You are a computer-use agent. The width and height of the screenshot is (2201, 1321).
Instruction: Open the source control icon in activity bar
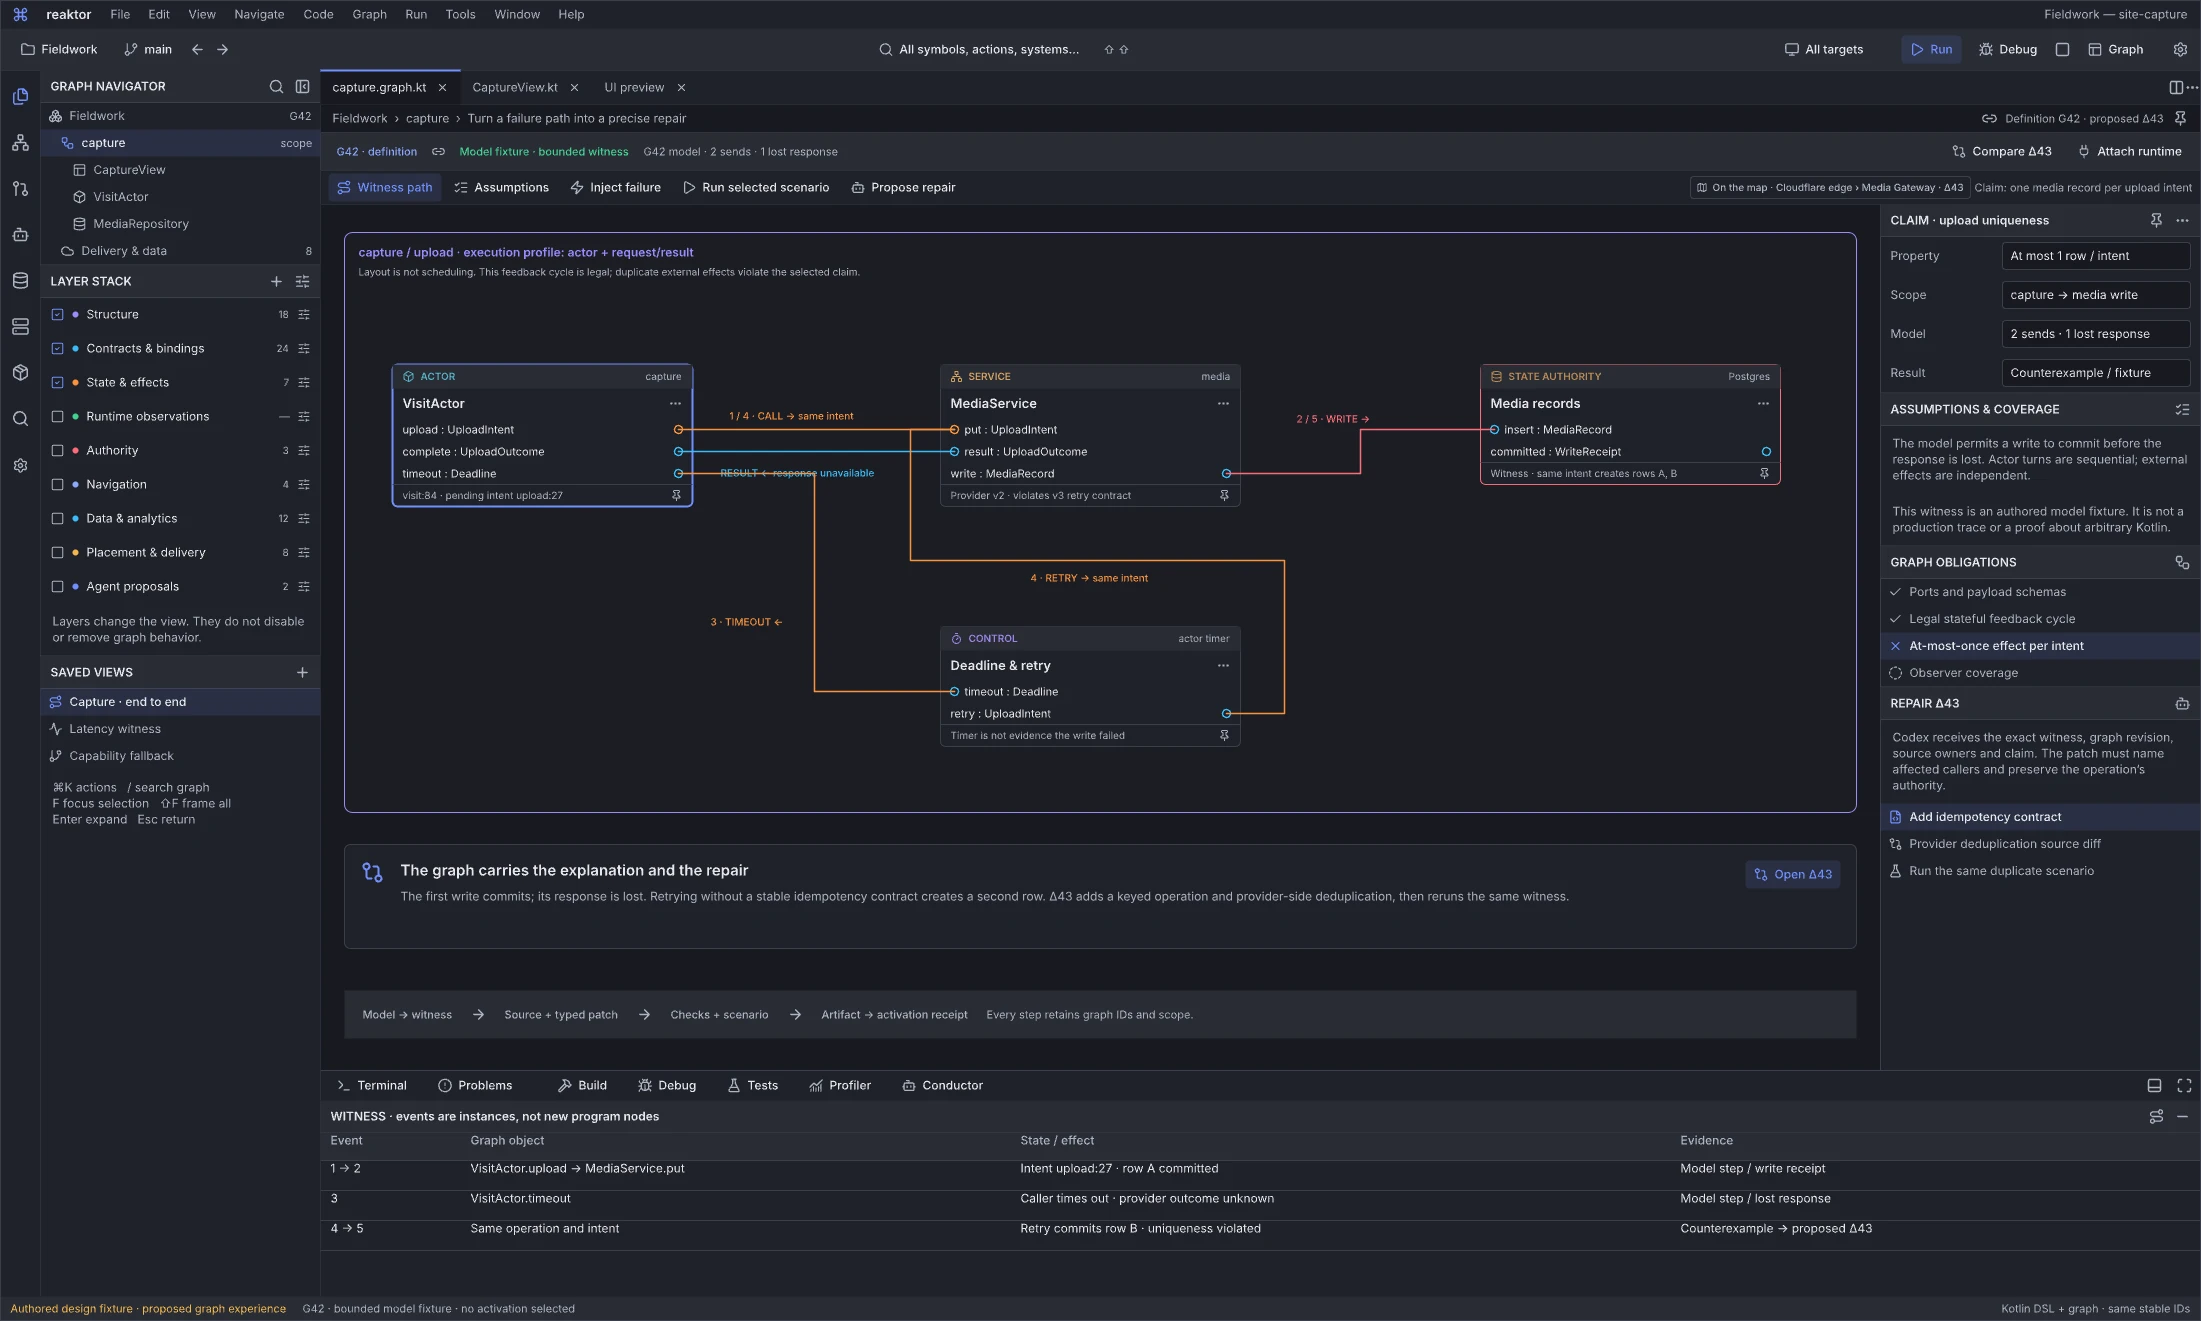coord(20,189)
